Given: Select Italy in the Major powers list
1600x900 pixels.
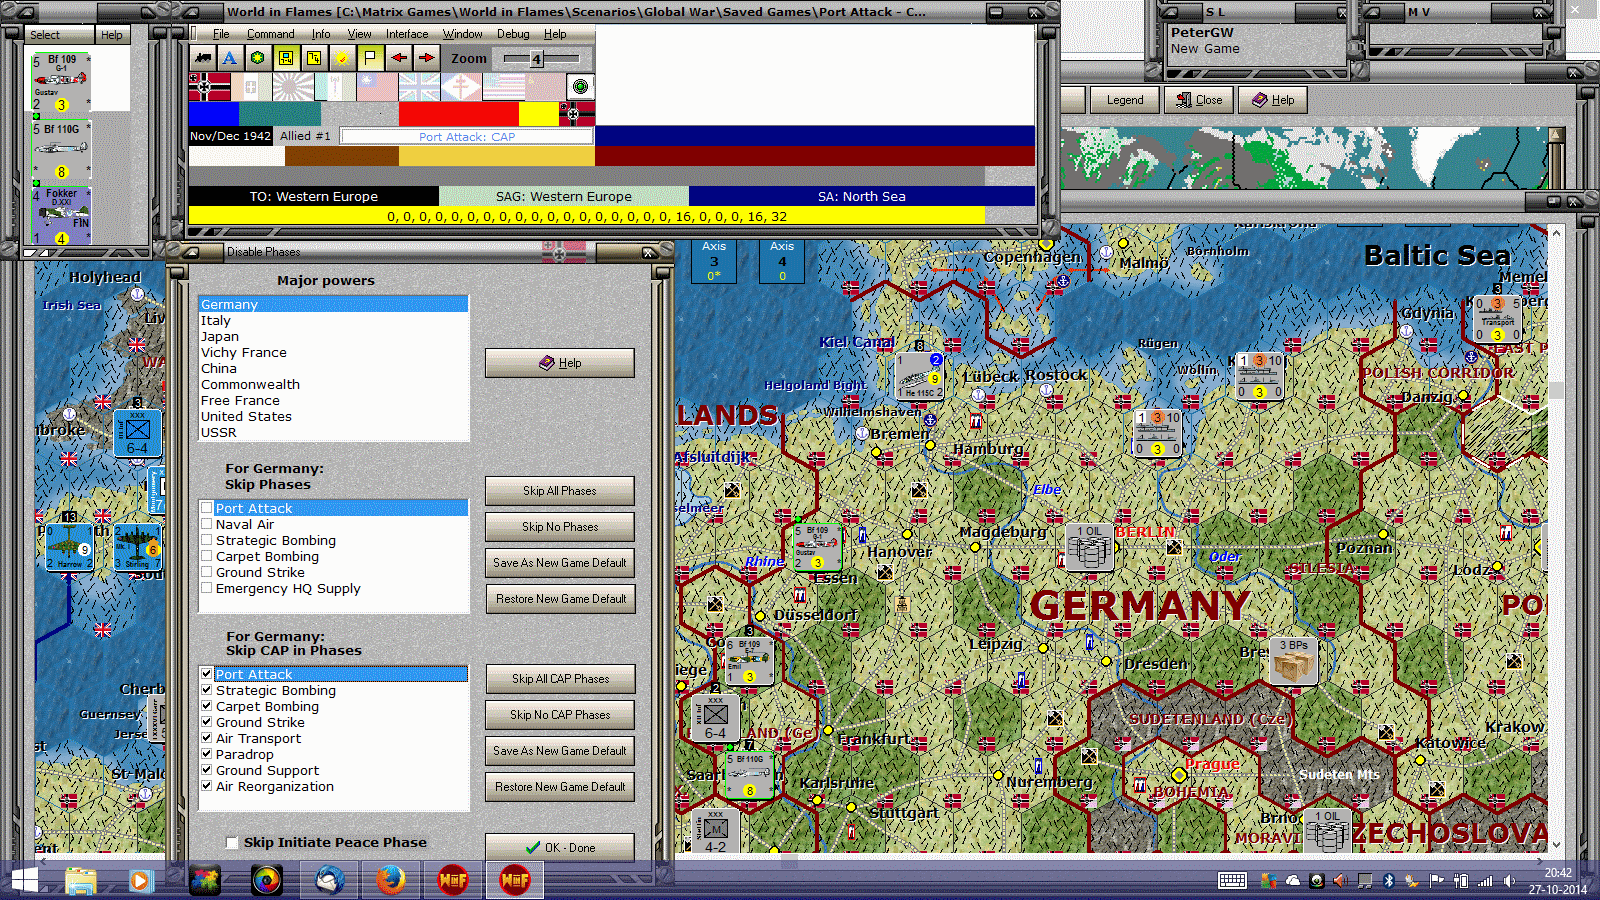Looking at the screenshot, I should pyautogui.click(x=334, y=320).
